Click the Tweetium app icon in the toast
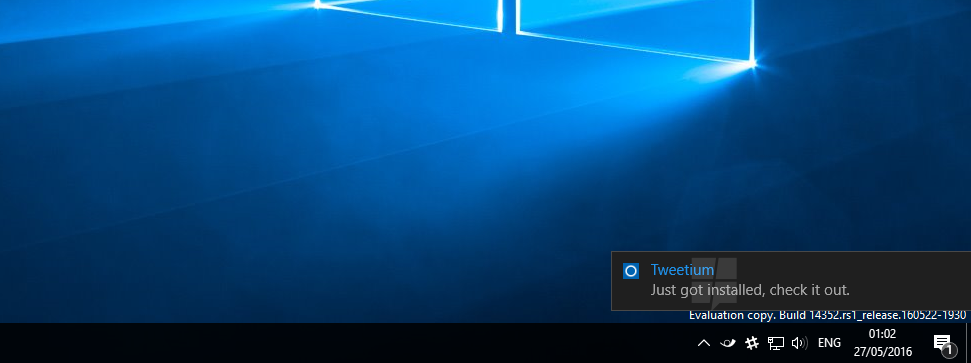 point(630,271)
